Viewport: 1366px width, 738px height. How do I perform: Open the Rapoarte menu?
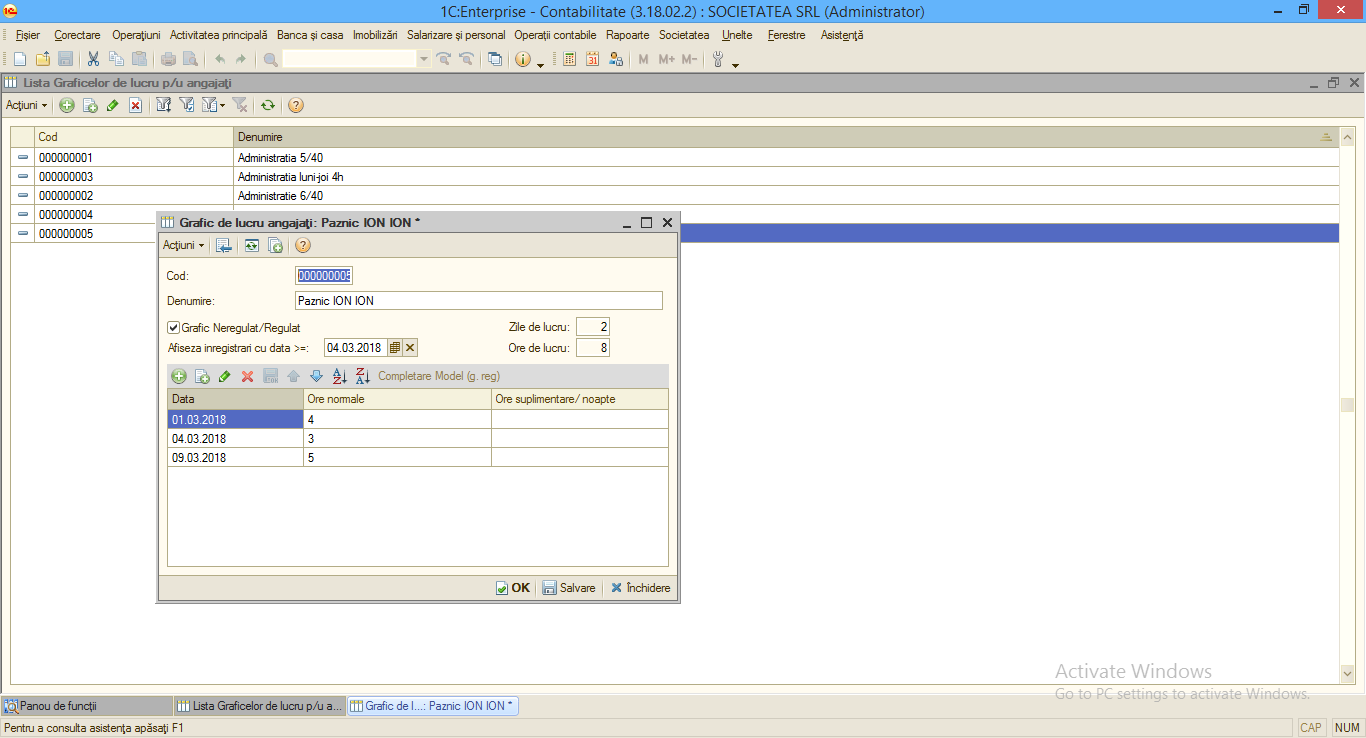[x=628, y=35]
